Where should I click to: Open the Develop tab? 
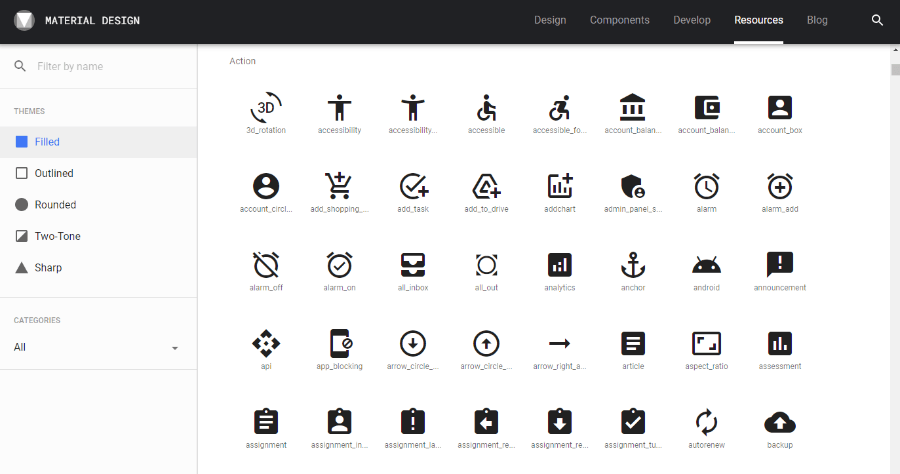pyautogui.click(x=692, y=20)
